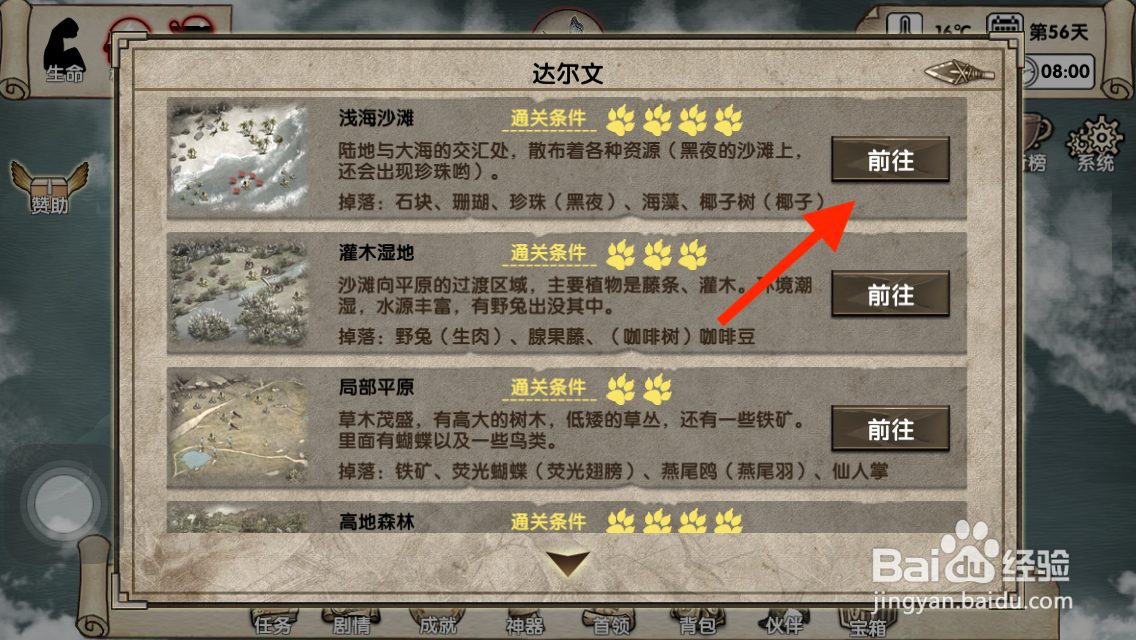Tap the virtual joystick circle
Screen dimensions: 1136x640
coord(64,502)
